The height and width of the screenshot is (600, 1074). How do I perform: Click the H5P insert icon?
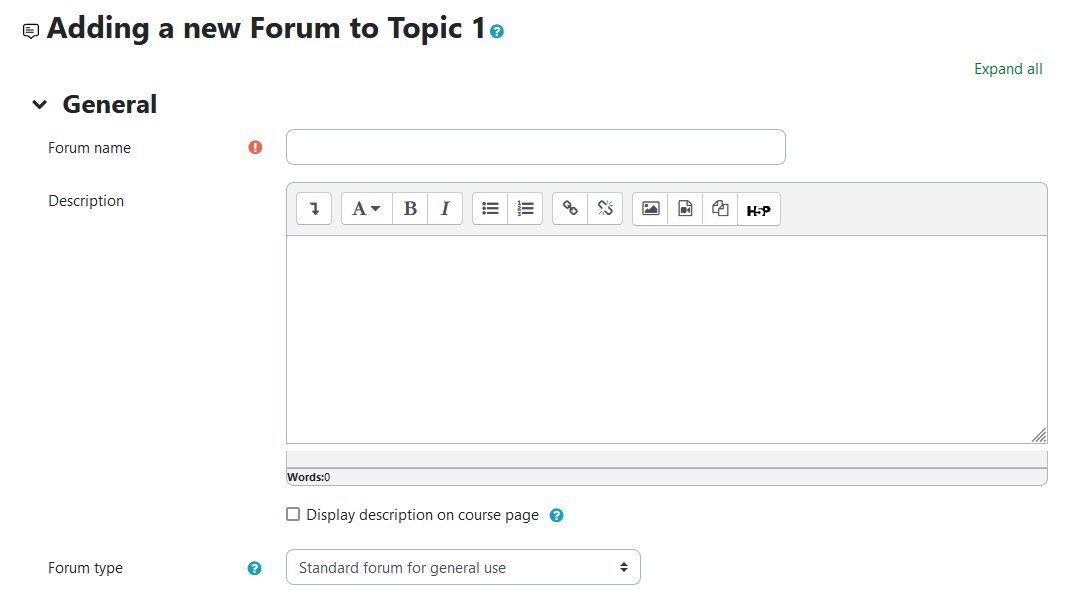pos(759,210)
